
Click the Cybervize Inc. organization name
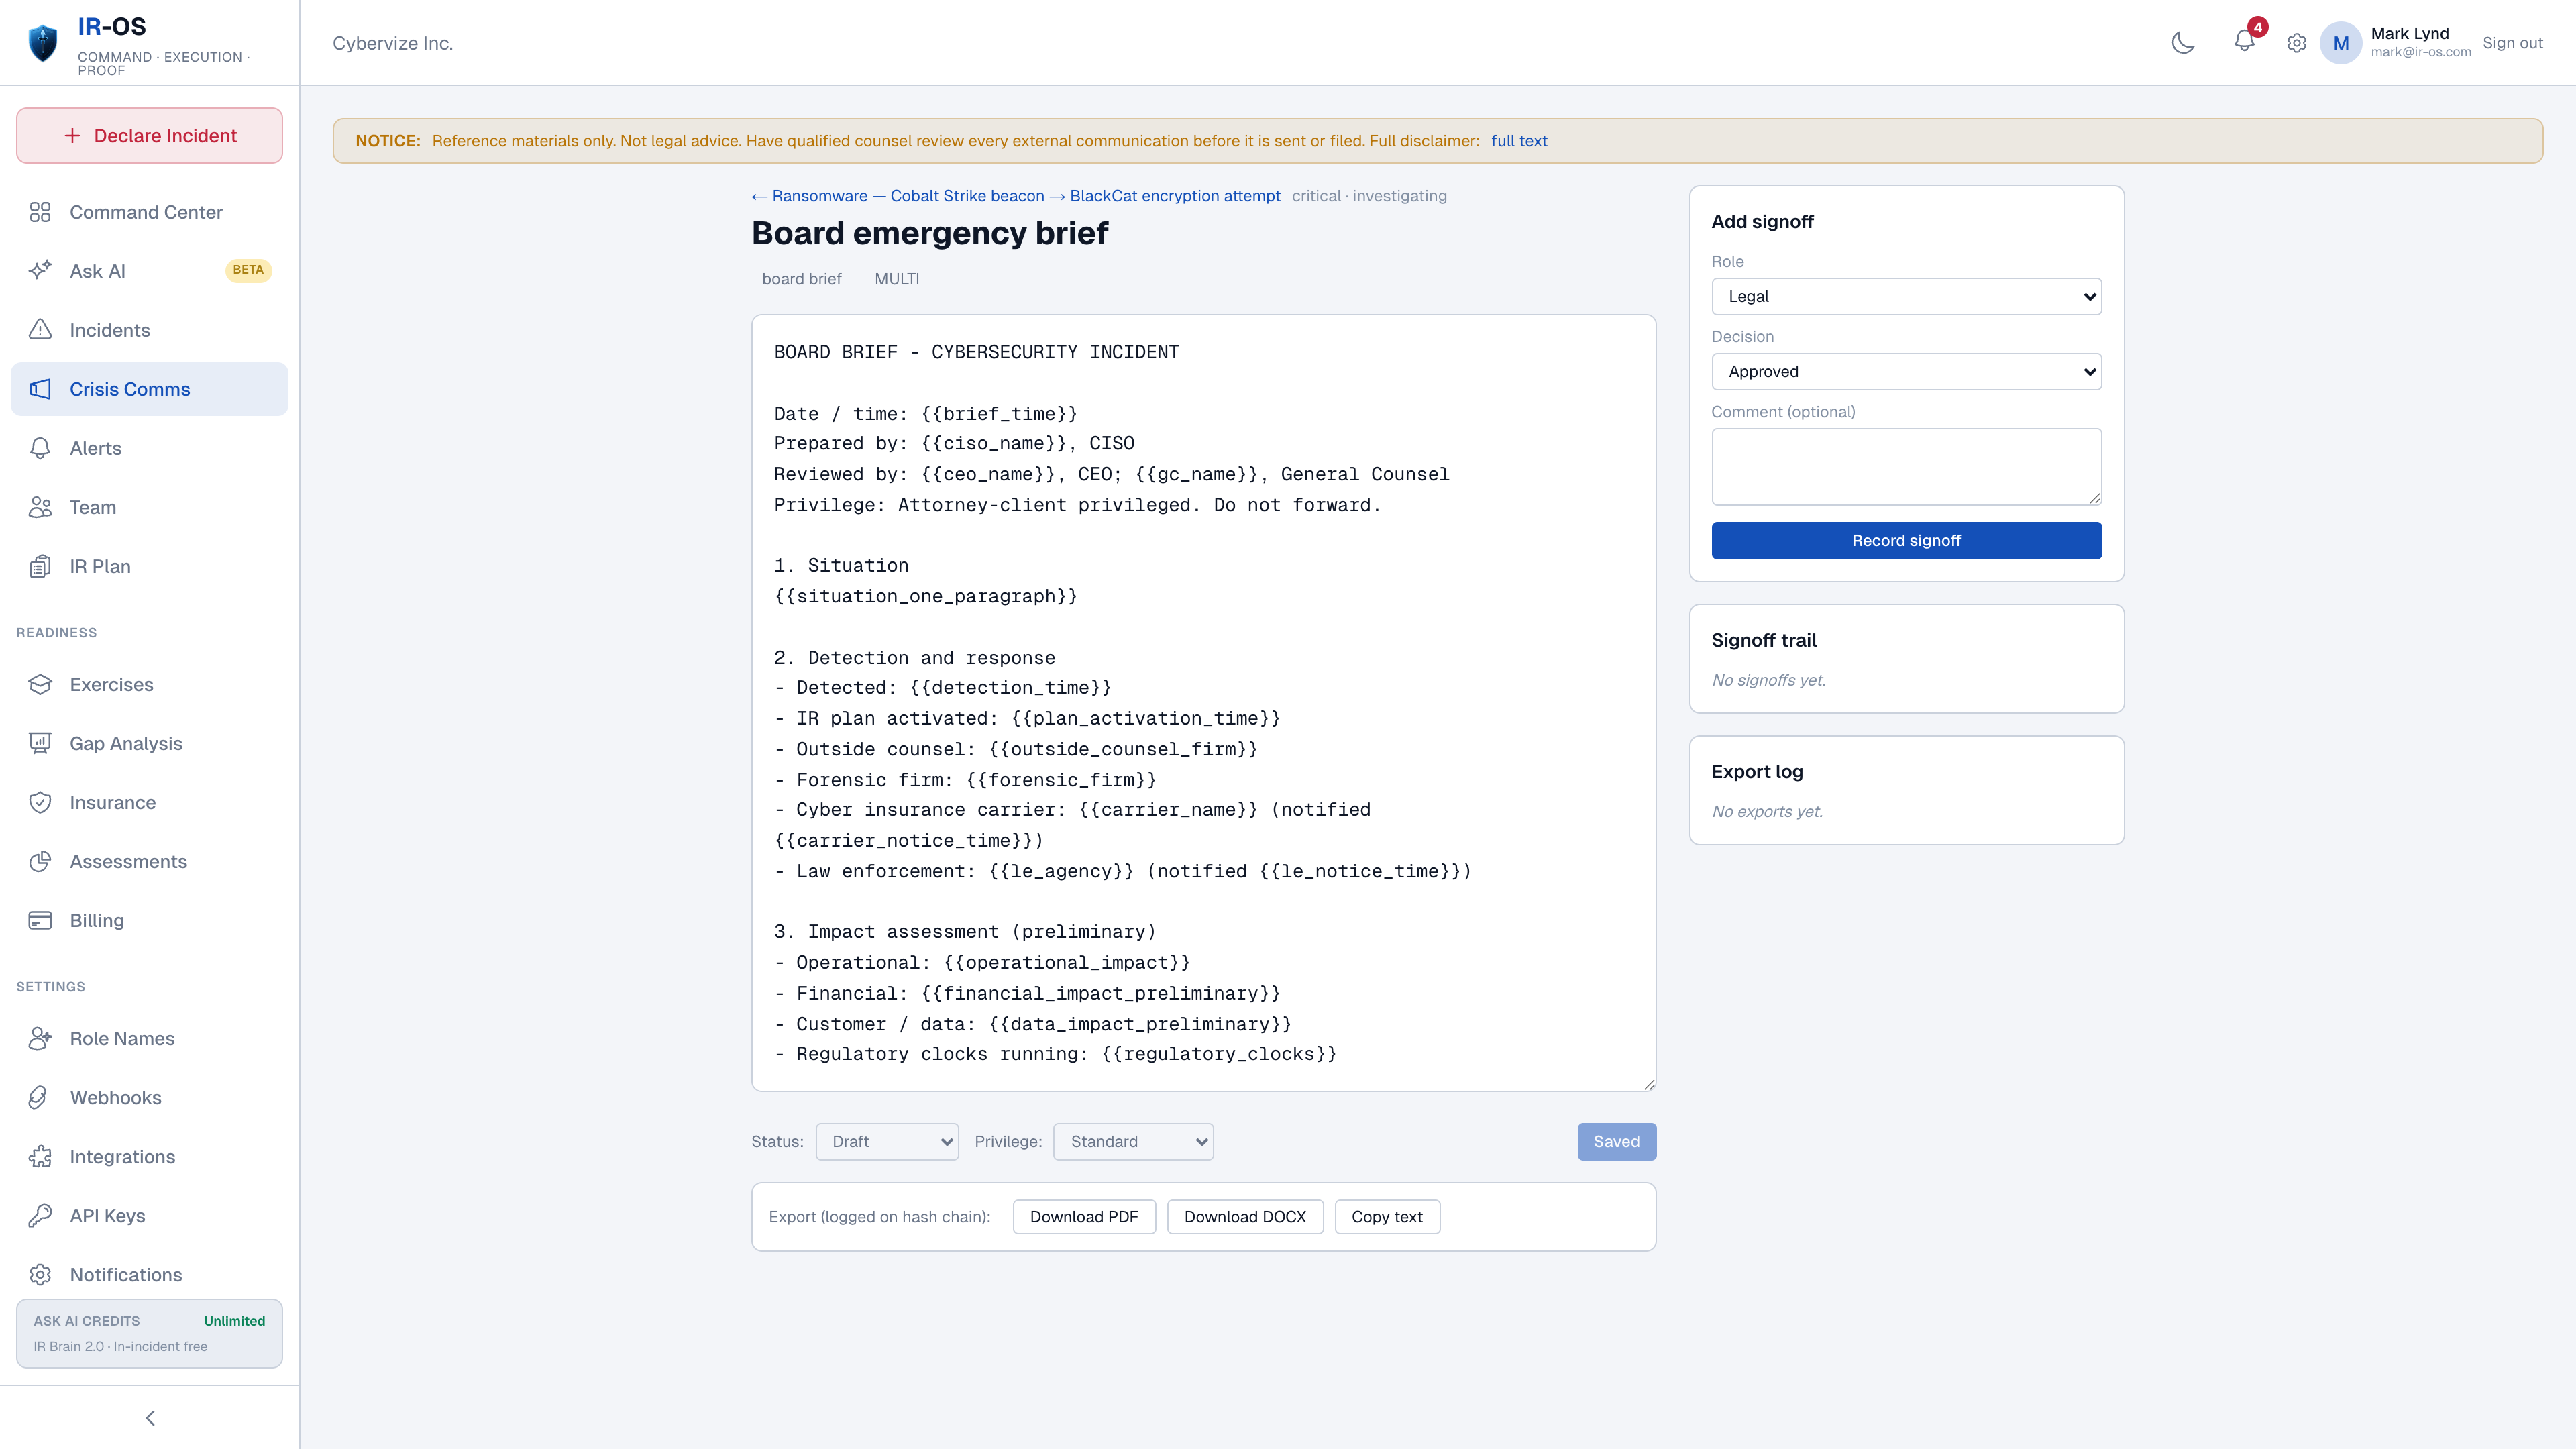pyautogui.click(x=393, y=43)
